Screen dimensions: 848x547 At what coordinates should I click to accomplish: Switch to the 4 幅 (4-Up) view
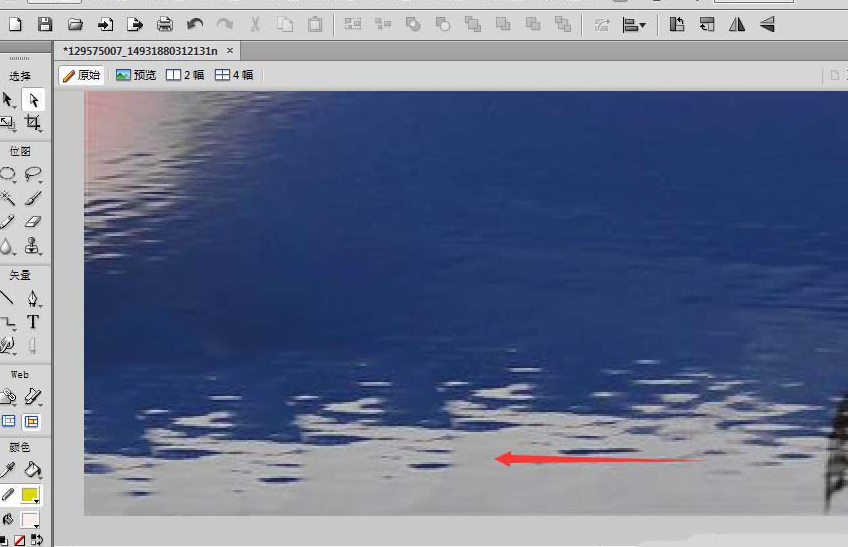[x=234, y=75]
